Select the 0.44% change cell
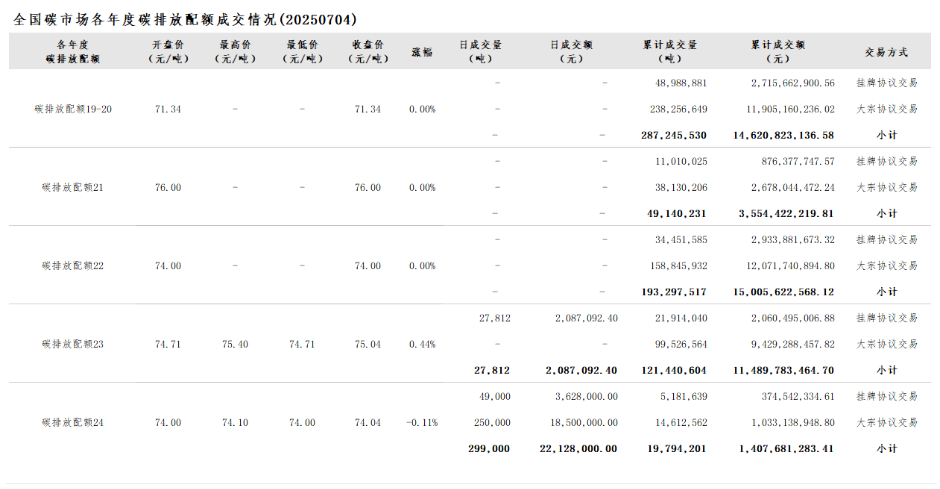940x489 pixels. pyautogui.click(x=422, y=344)
